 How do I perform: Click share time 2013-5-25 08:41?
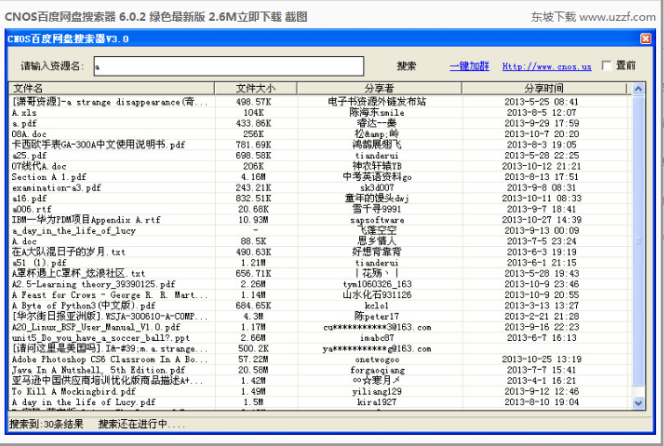pyautogui.click(x=542, y=102)
